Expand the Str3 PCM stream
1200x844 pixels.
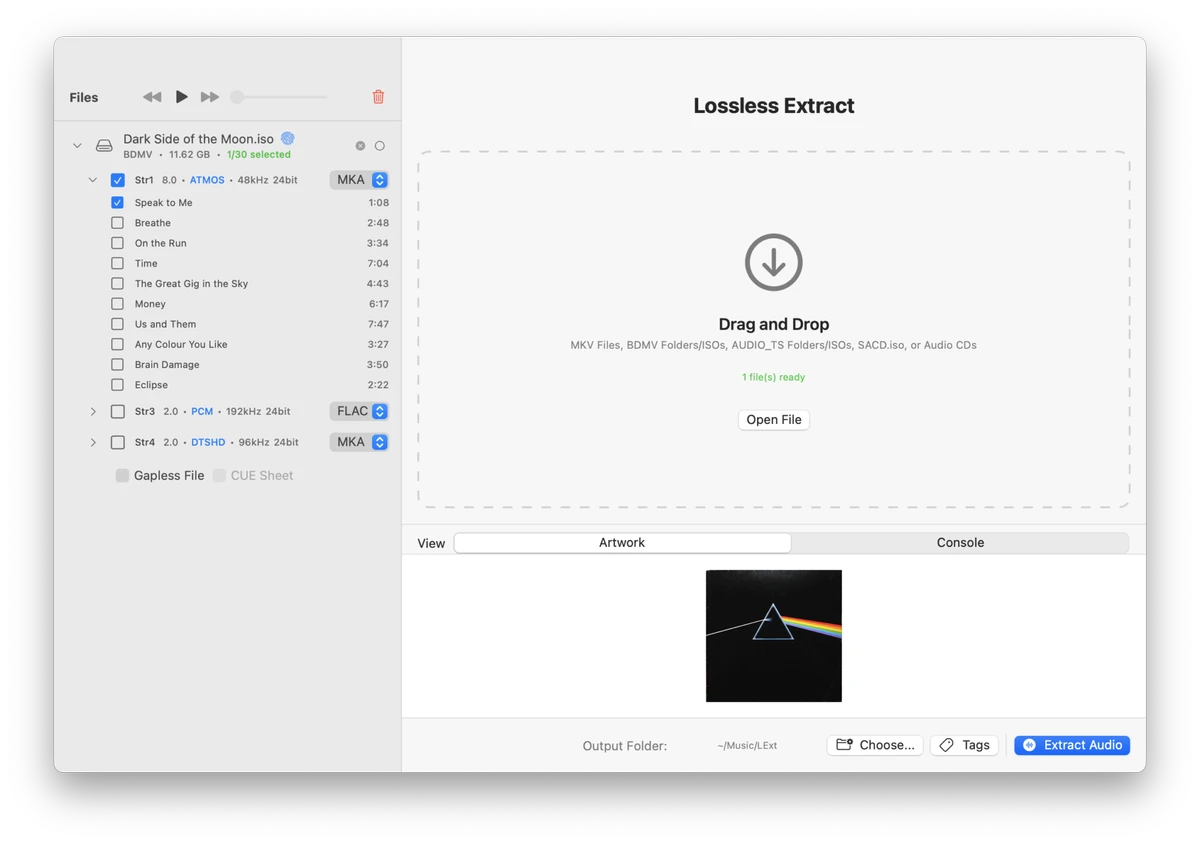[x=93, y=411]
